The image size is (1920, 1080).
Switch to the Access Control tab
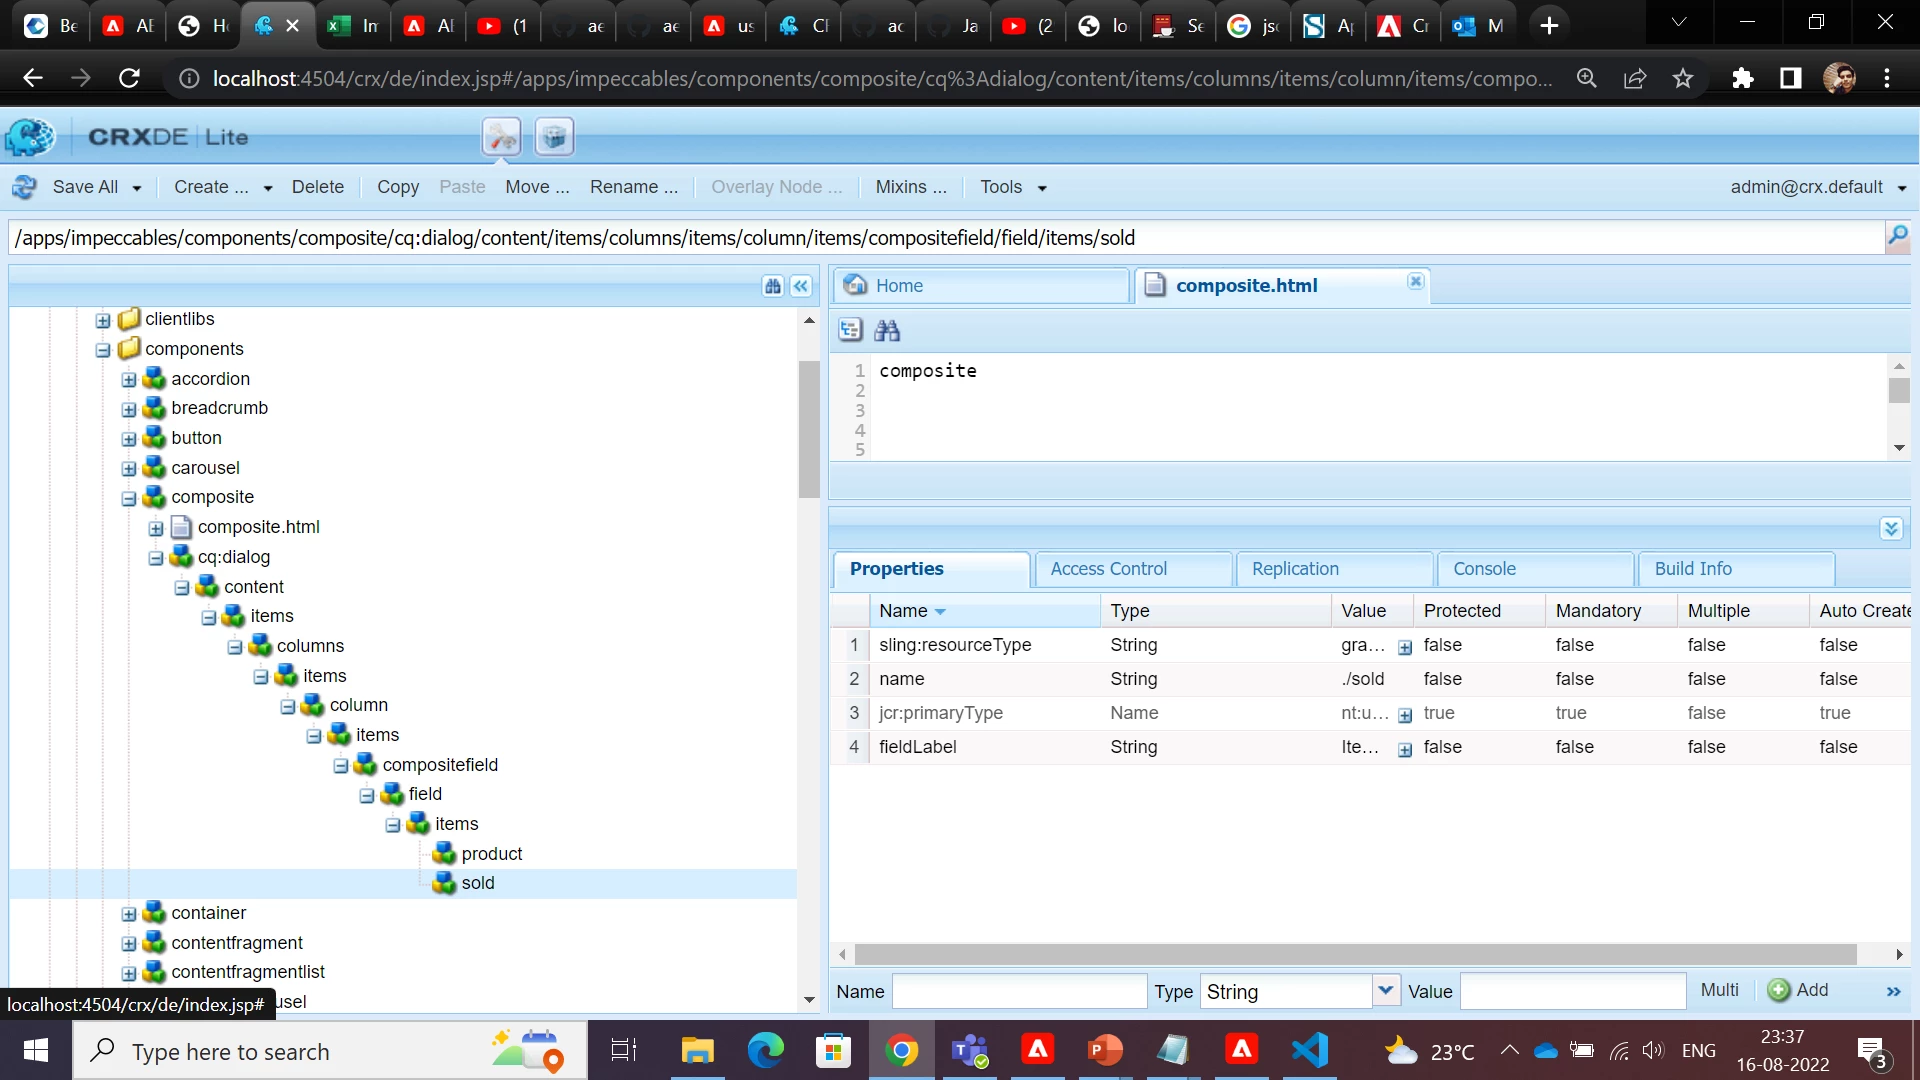(x=1108, y=568)
